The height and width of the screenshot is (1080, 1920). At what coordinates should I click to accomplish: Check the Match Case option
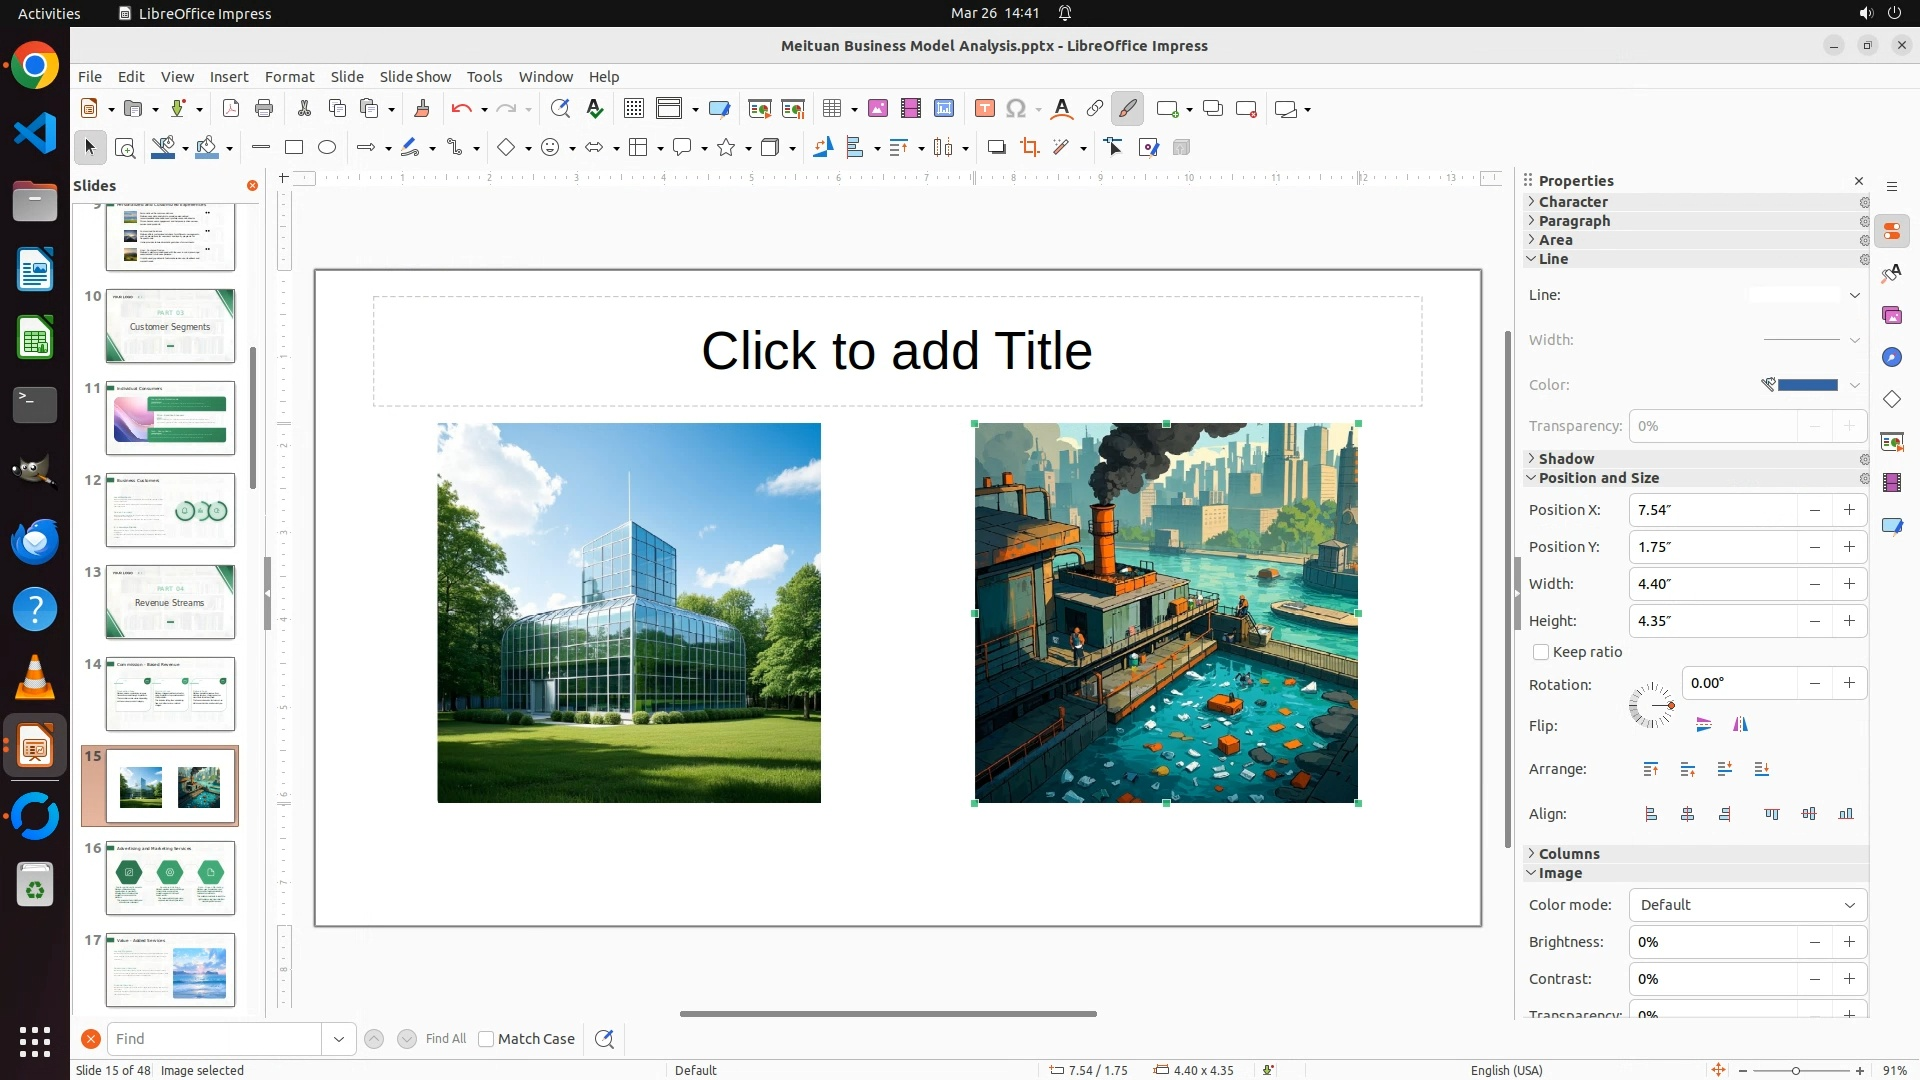(x=487, y=1039)
